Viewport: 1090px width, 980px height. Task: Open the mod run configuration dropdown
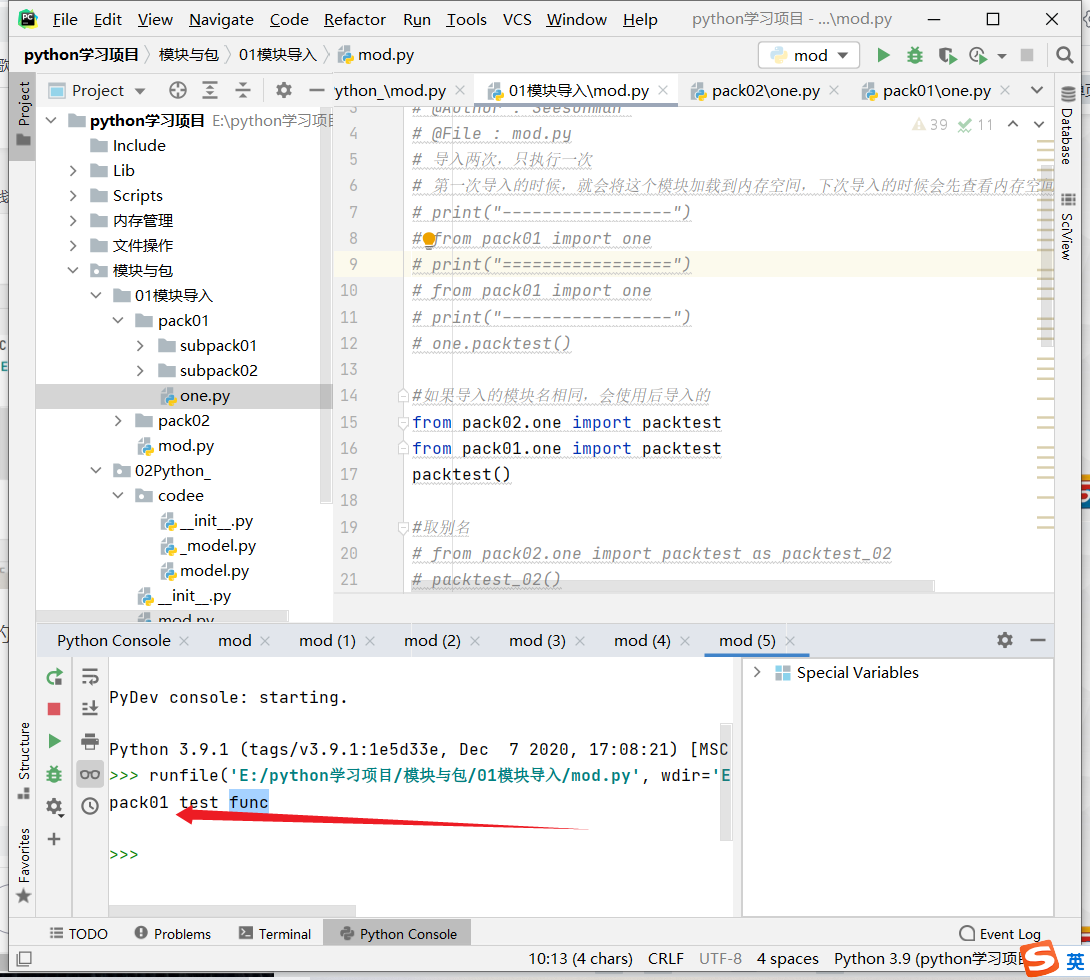coord(808,55)
